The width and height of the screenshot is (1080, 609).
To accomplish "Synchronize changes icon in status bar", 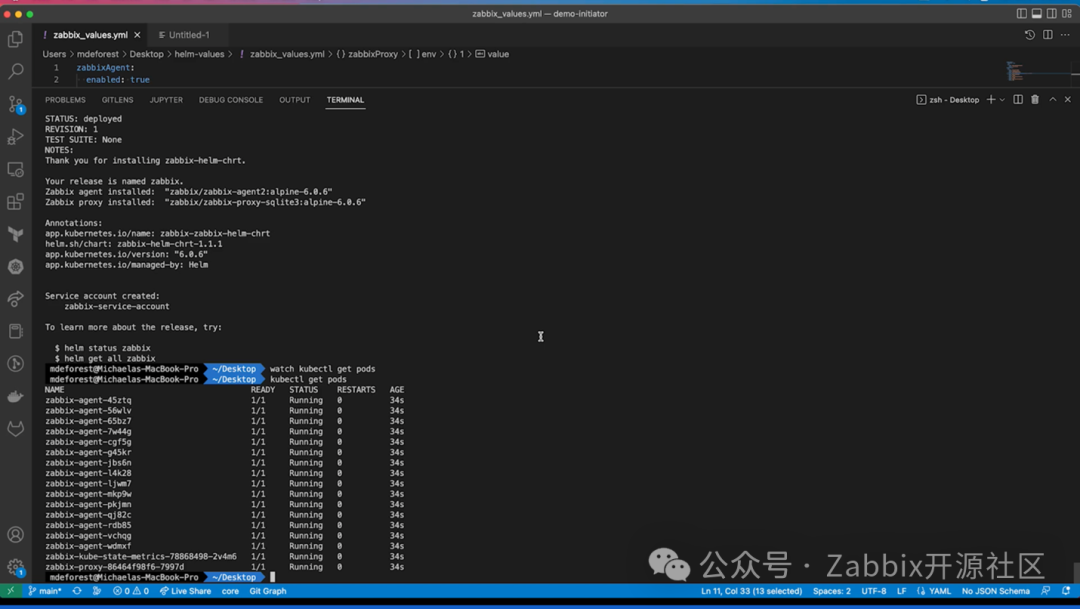I will (77, 591).
